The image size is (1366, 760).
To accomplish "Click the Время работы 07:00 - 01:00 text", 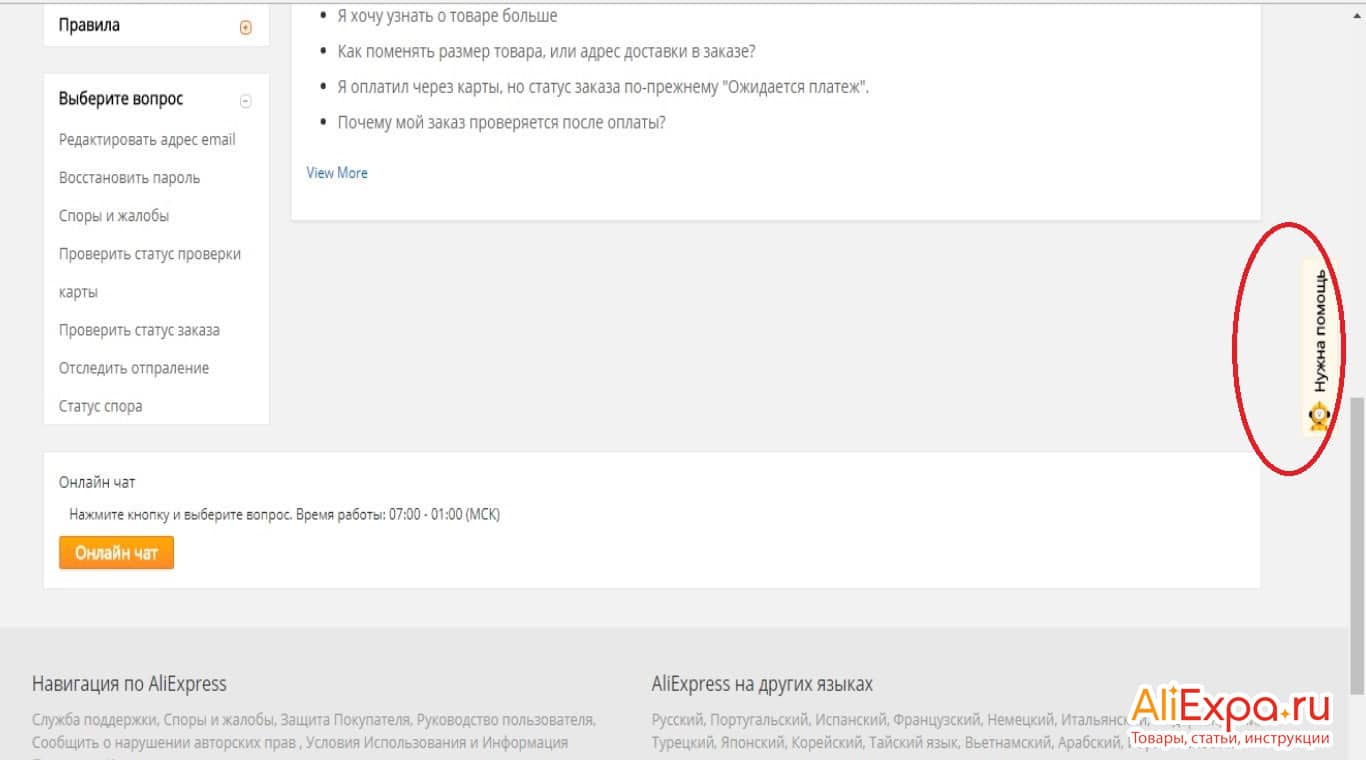I will [398, 515].
